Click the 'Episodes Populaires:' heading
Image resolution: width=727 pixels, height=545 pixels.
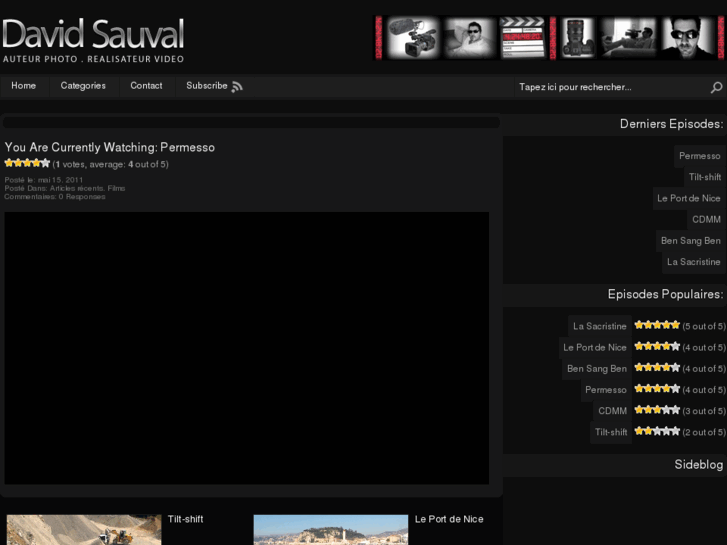tap(665, 295)
